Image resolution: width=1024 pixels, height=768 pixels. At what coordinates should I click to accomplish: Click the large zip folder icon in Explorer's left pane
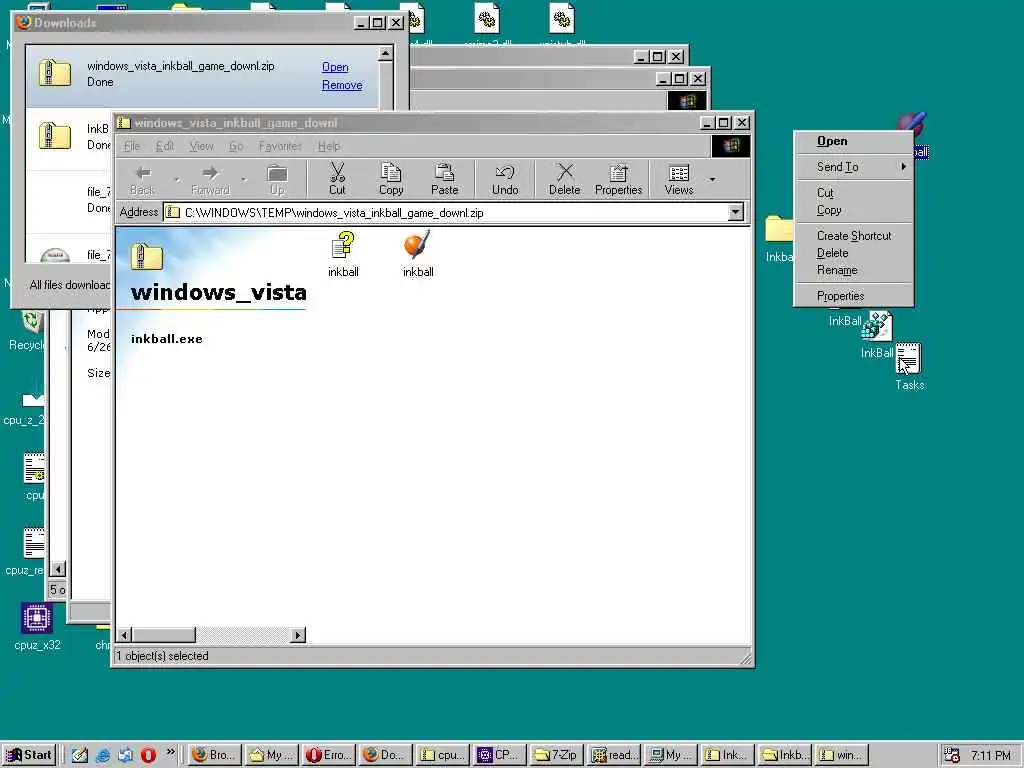point(146,256)
